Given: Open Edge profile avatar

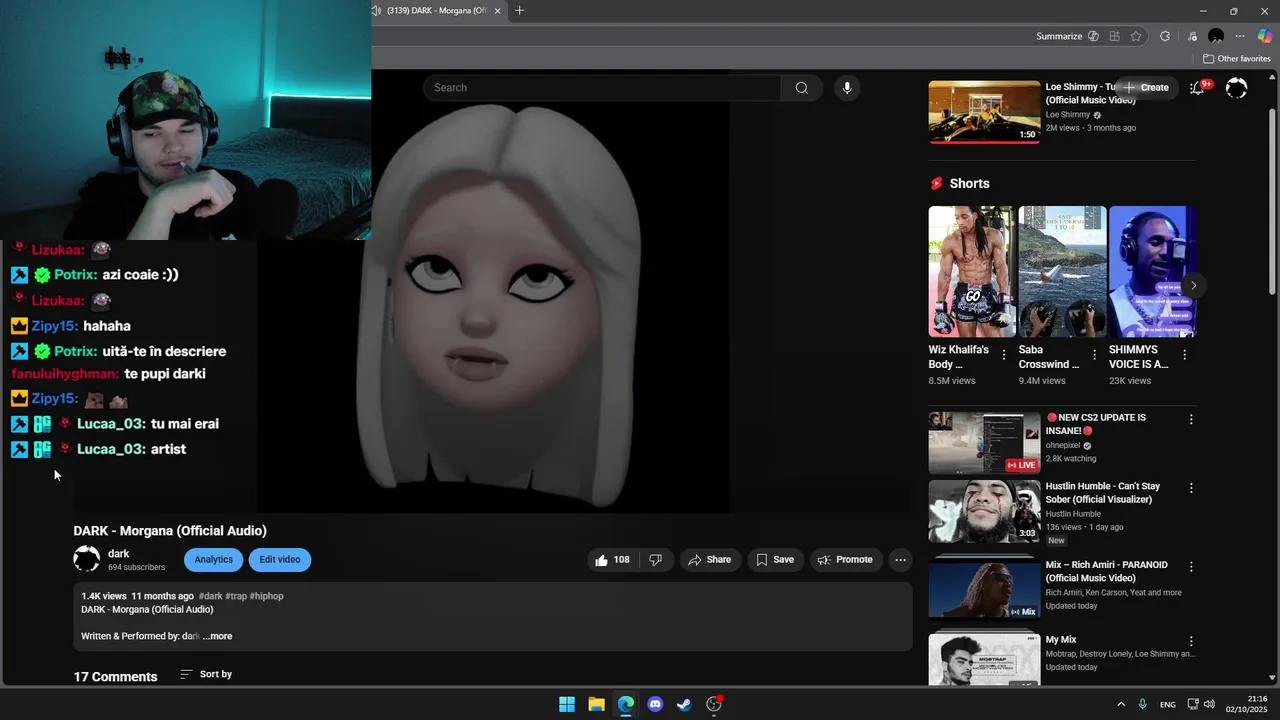Looking at the screenshot, I should click(1216, 36).
